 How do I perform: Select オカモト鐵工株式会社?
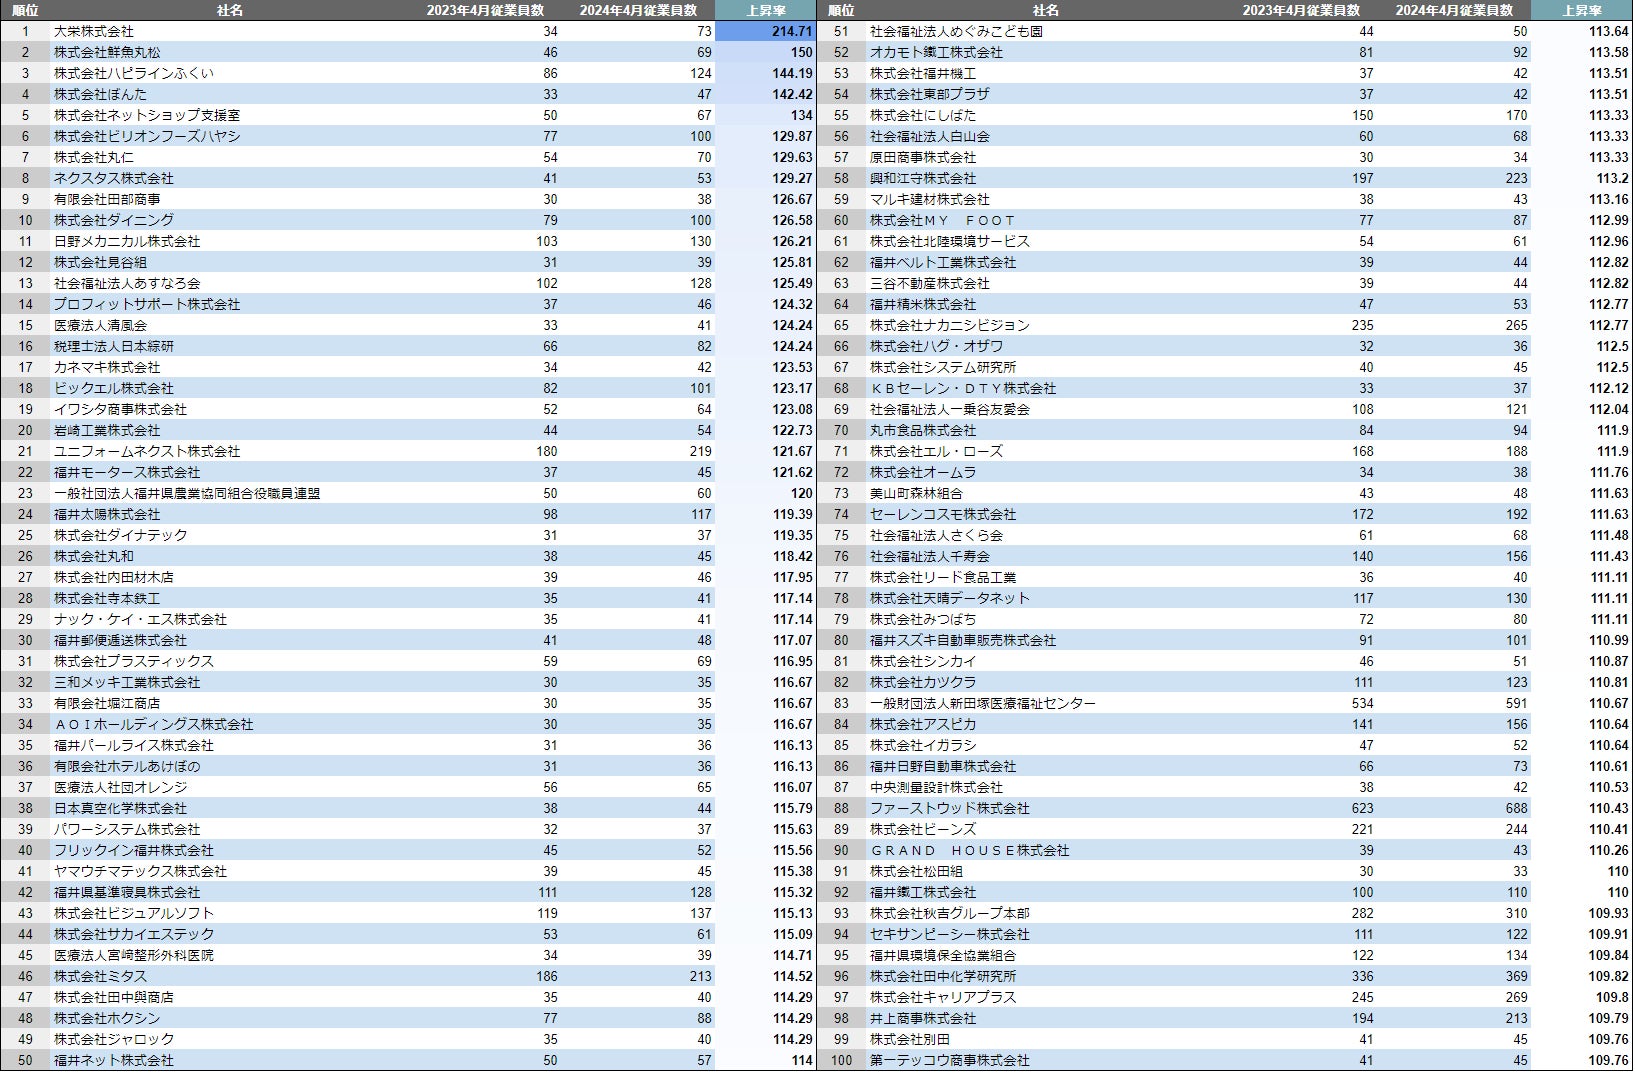tap(936, 52)
